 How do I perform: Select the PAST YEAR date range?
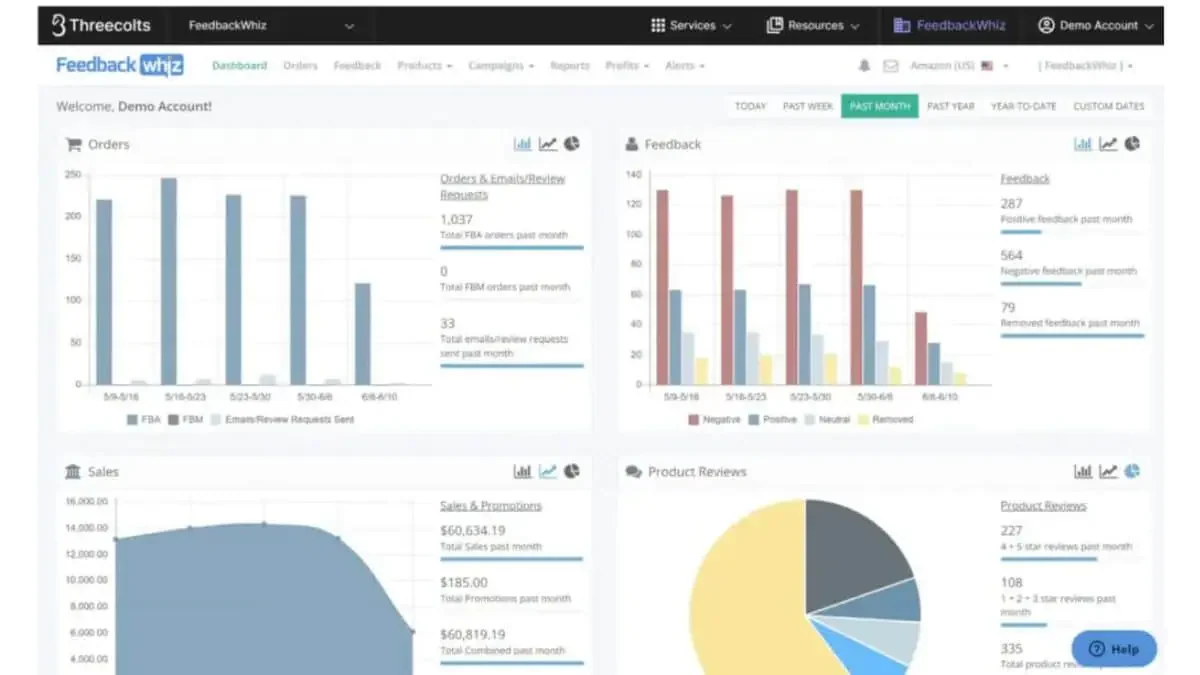coord(950,106)
